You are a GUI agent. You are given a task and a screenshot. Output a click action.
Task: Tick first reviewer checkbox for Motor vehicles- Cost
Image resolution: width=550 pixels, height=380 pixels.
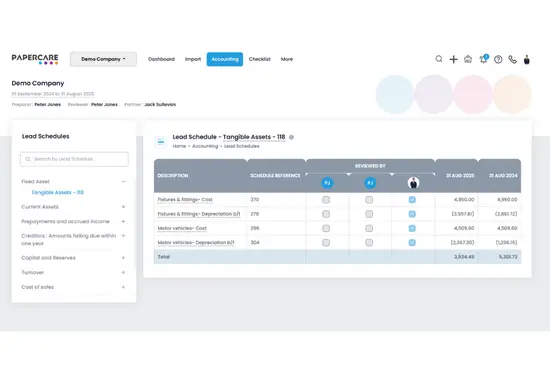click(x=326, y=228)
